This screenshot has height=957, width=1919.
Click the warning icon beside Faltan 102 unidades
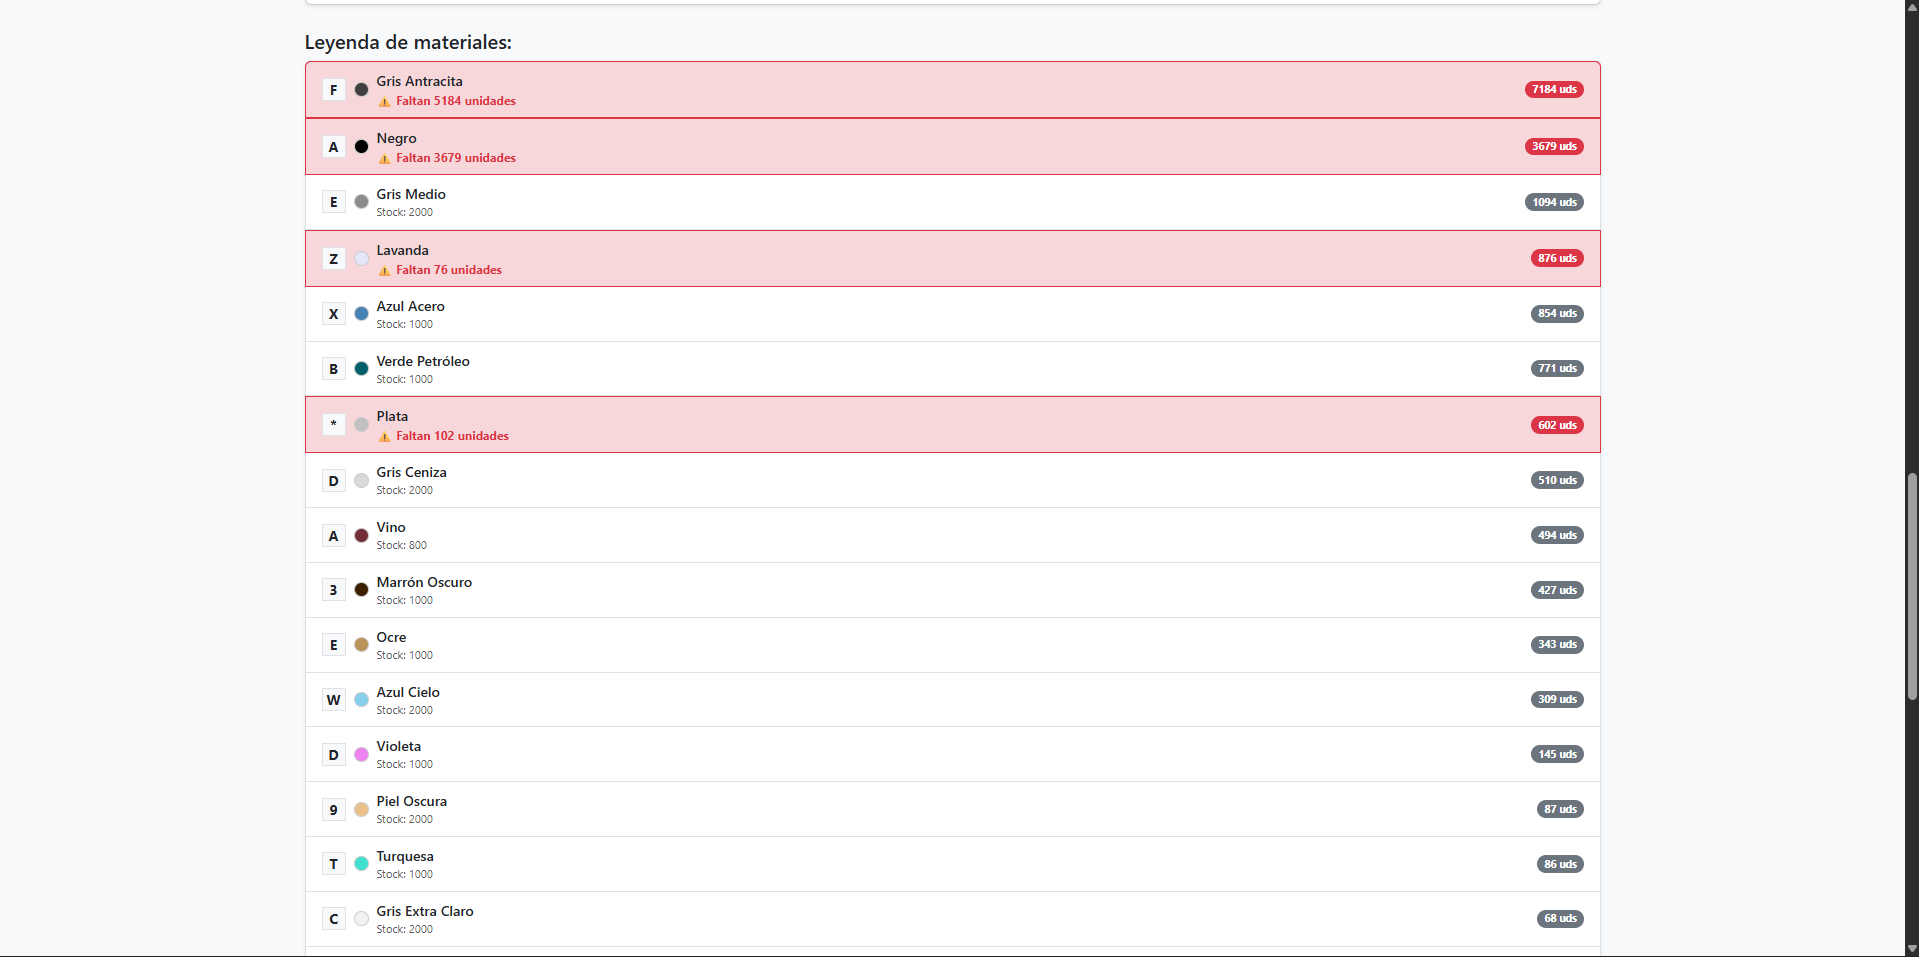tap(384, 437)
